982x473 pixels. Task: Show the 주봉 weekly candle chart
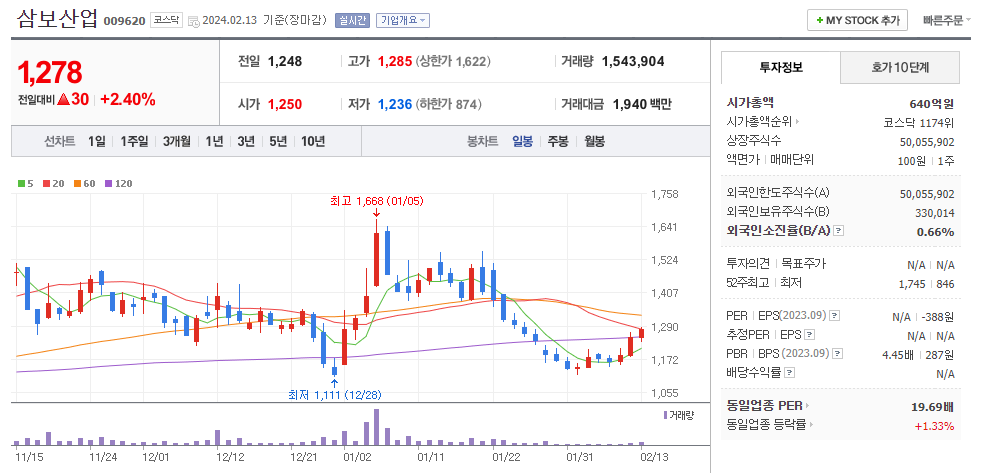tap(558, 142)
